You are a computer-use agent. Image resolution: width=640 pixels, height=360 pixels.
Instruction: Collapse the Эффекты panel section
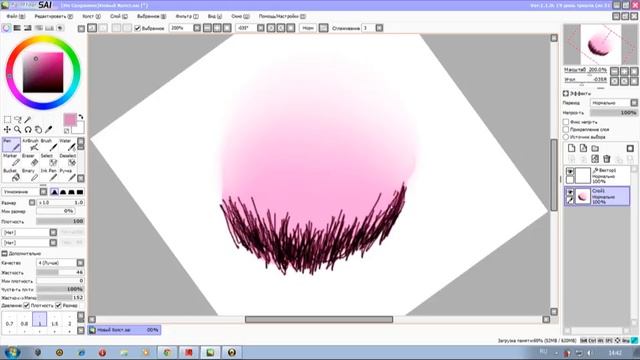tap(566, 93)
